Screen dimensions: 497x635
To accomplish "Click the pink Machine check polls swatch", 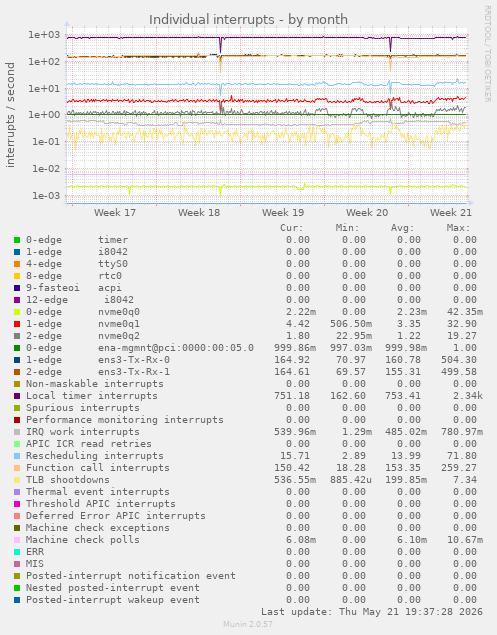I will coord(17,540).
